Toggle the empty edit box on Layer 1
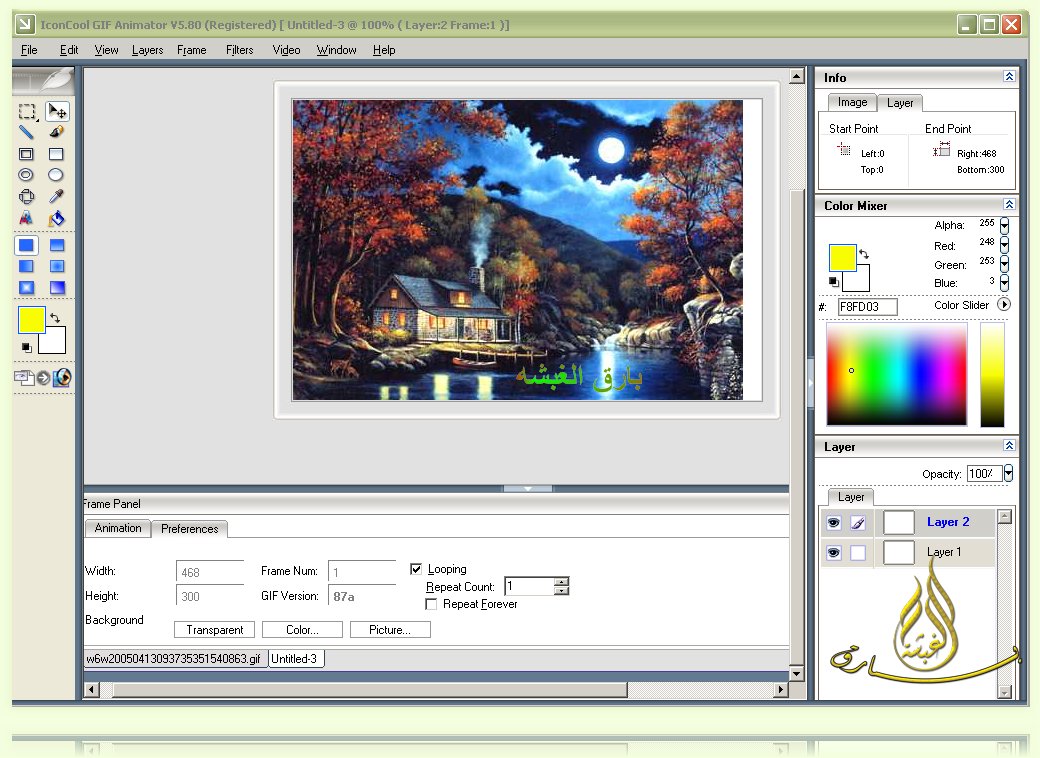Image resolution: width=1040 pixels, height=758 pixels. tap(858, 552)
